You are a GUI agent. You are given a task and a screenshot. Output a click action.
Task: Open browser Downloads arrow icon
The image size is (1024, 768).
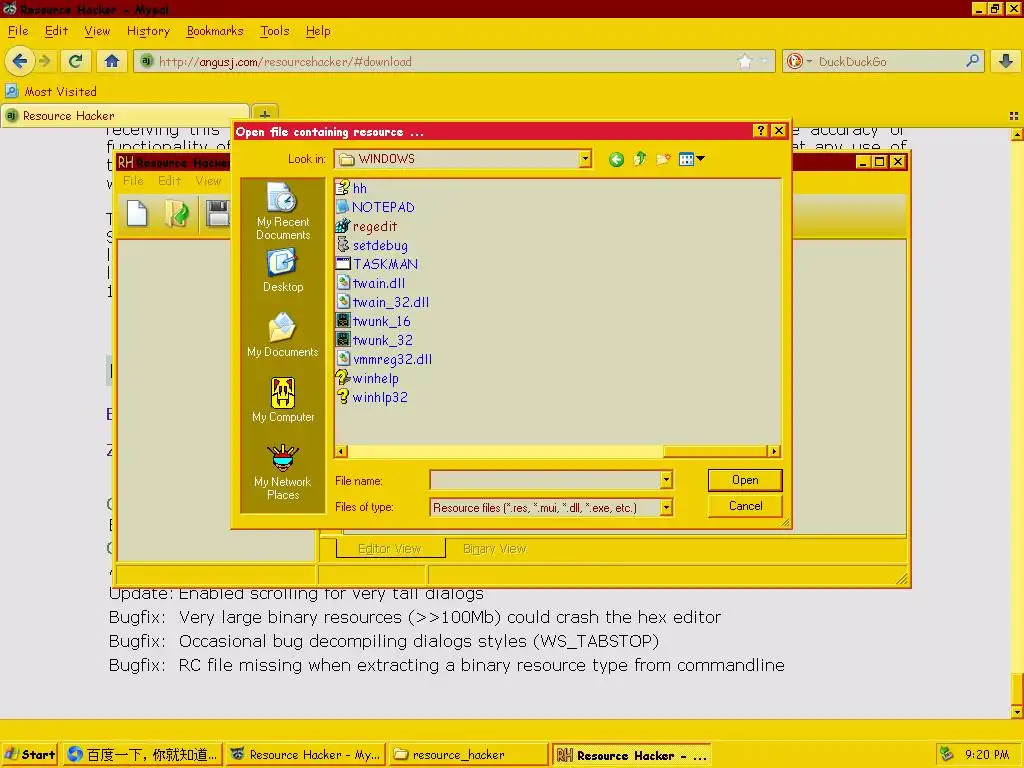click(x=1006, y=61)
